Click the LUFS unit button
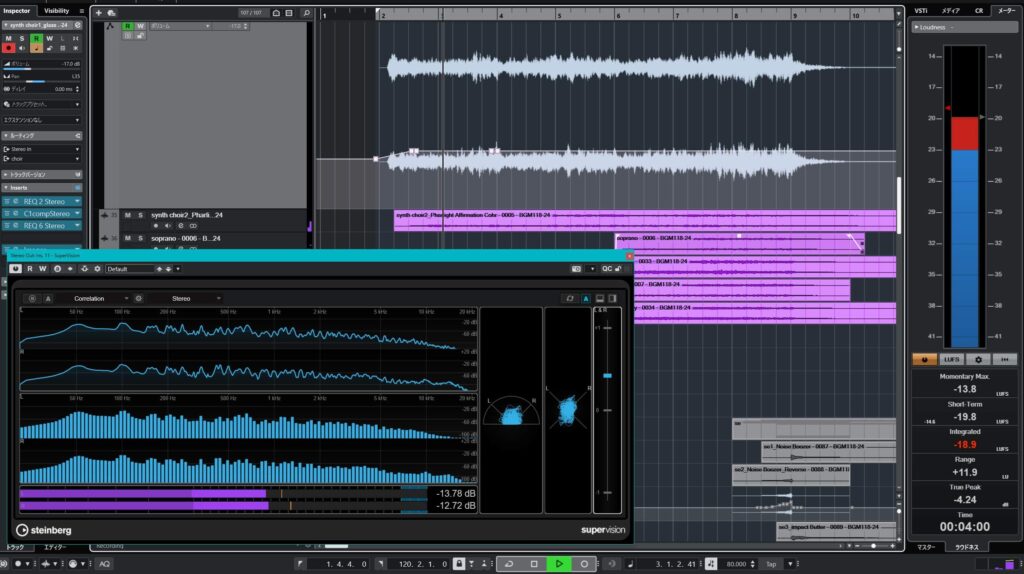Viewport: 1024px width, 574px height. pos(951,359)
